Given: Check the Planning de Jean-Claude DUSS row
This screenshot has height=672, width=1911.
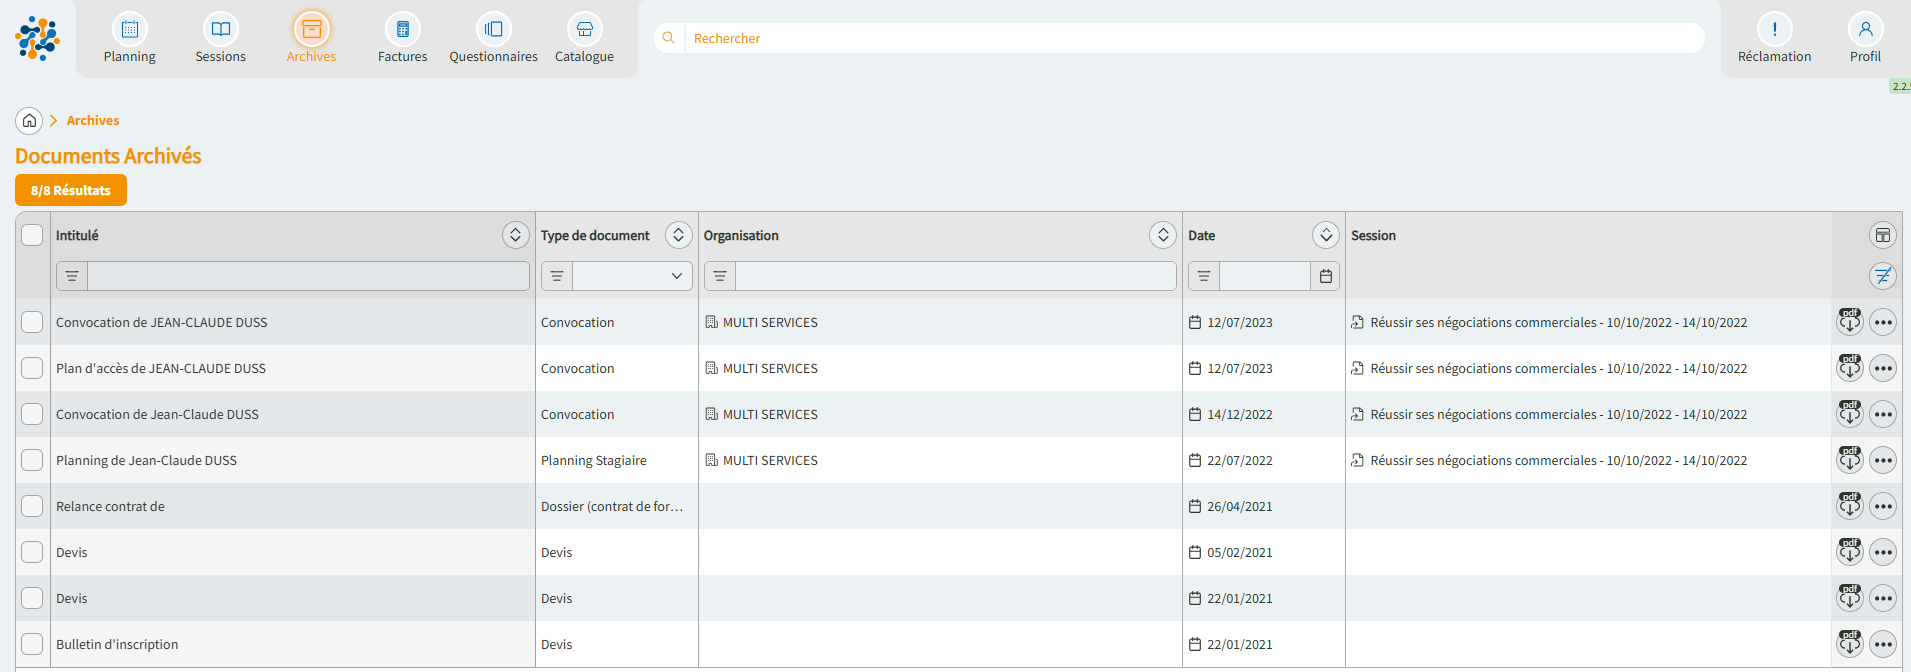Looking at the screenshot, I should click(x=32, y=460).
